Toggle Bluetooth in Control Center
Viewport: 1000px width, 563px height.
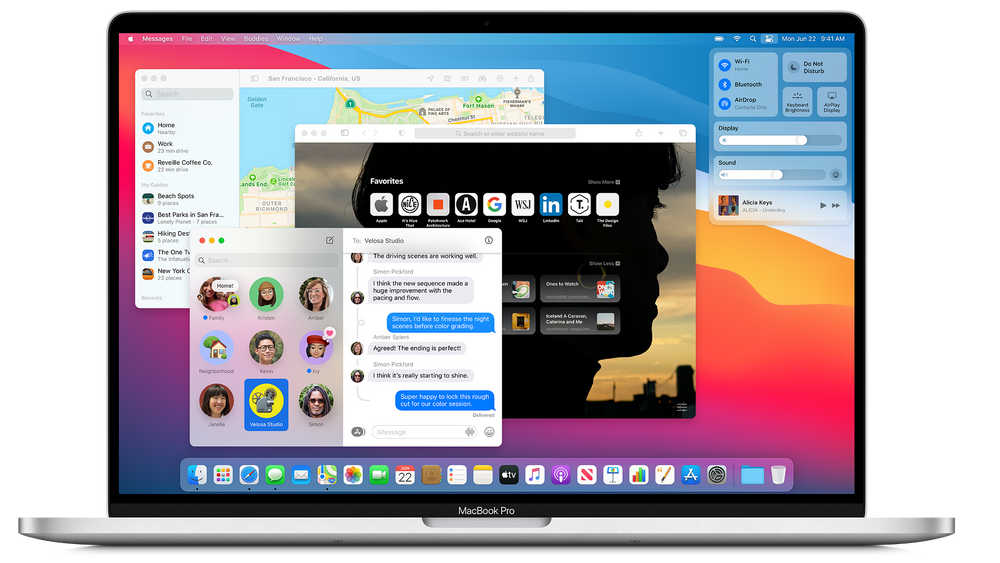724,84
